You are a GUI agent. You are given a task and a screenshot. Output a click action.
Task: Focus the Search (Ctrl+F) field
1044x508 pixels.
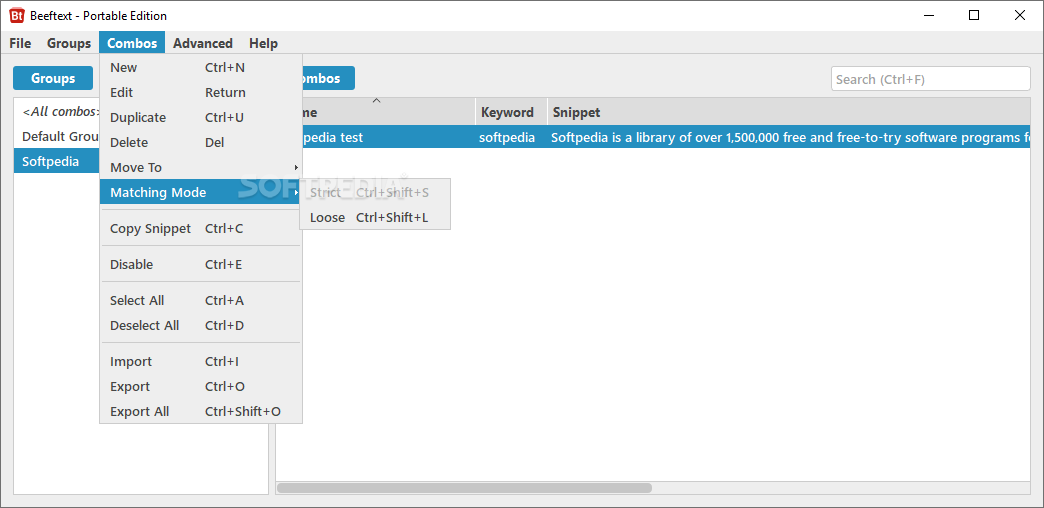pyautogui.click(x=930, y=79)
